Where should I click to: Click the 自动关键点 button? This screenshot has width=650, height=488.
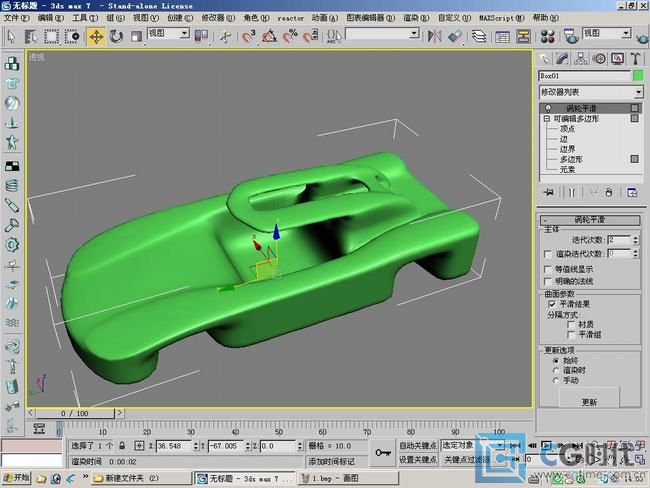(x=418, y=445)
